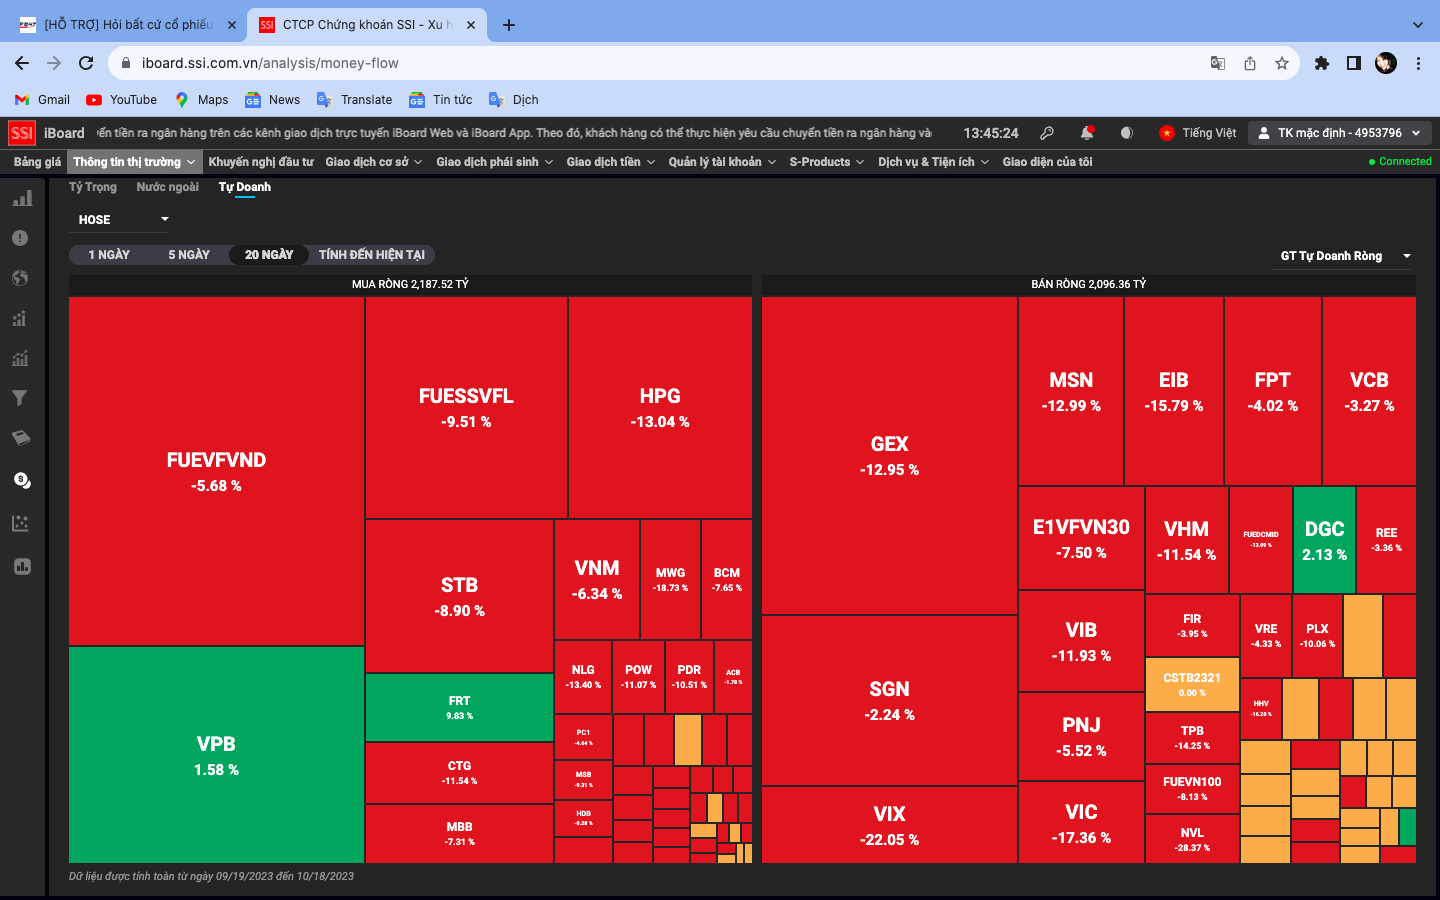1440x900 pixels.
Task: Open the funnel filter icon in sidebar
Action: tap(20, 398)
